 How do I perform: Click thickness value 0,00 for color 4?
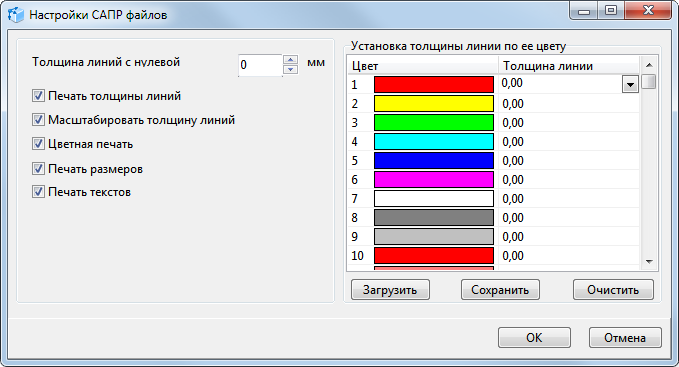tap(513, 142)
